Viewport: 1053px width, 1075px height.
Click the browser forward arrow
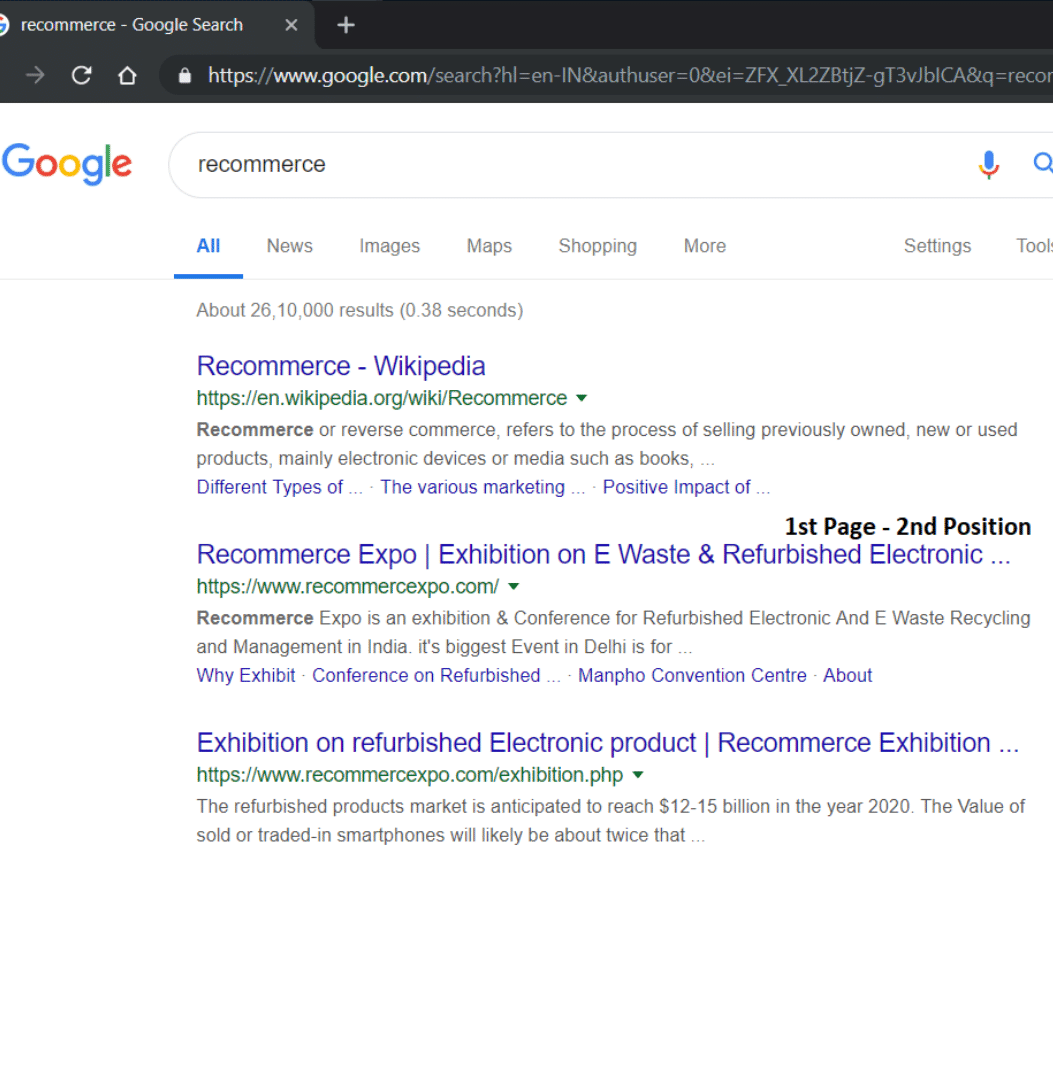[35, 75]
